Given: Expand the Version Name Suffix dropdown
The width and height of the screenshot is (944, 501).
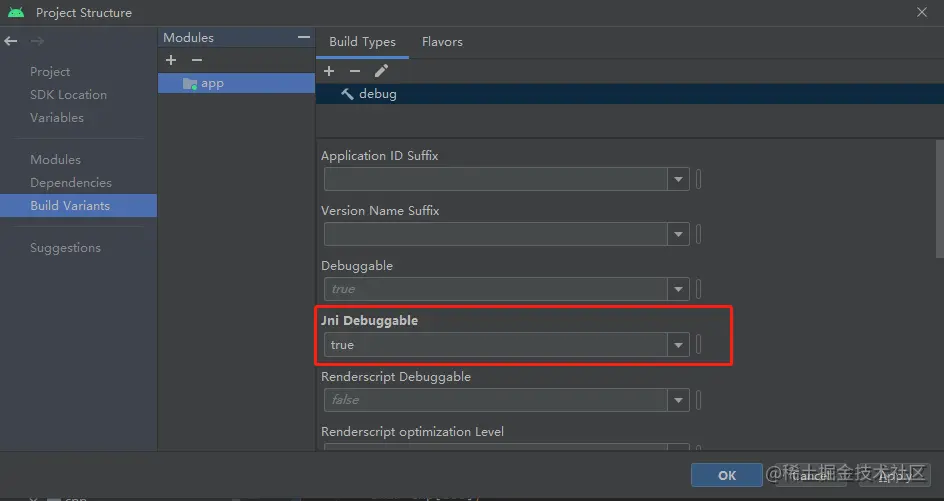Looking at the screenshot, I should 679,234.
